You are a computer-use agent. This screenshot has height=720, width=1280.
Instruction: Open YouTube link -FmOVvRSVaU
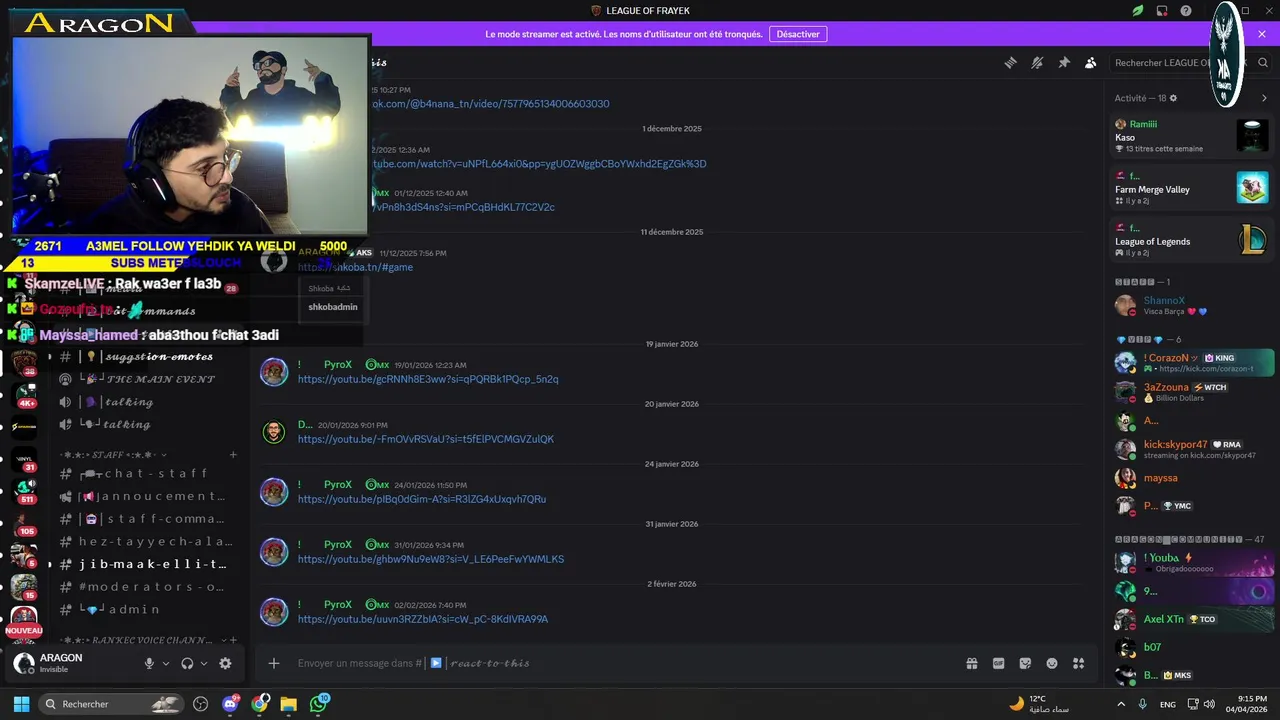(425, 439)
